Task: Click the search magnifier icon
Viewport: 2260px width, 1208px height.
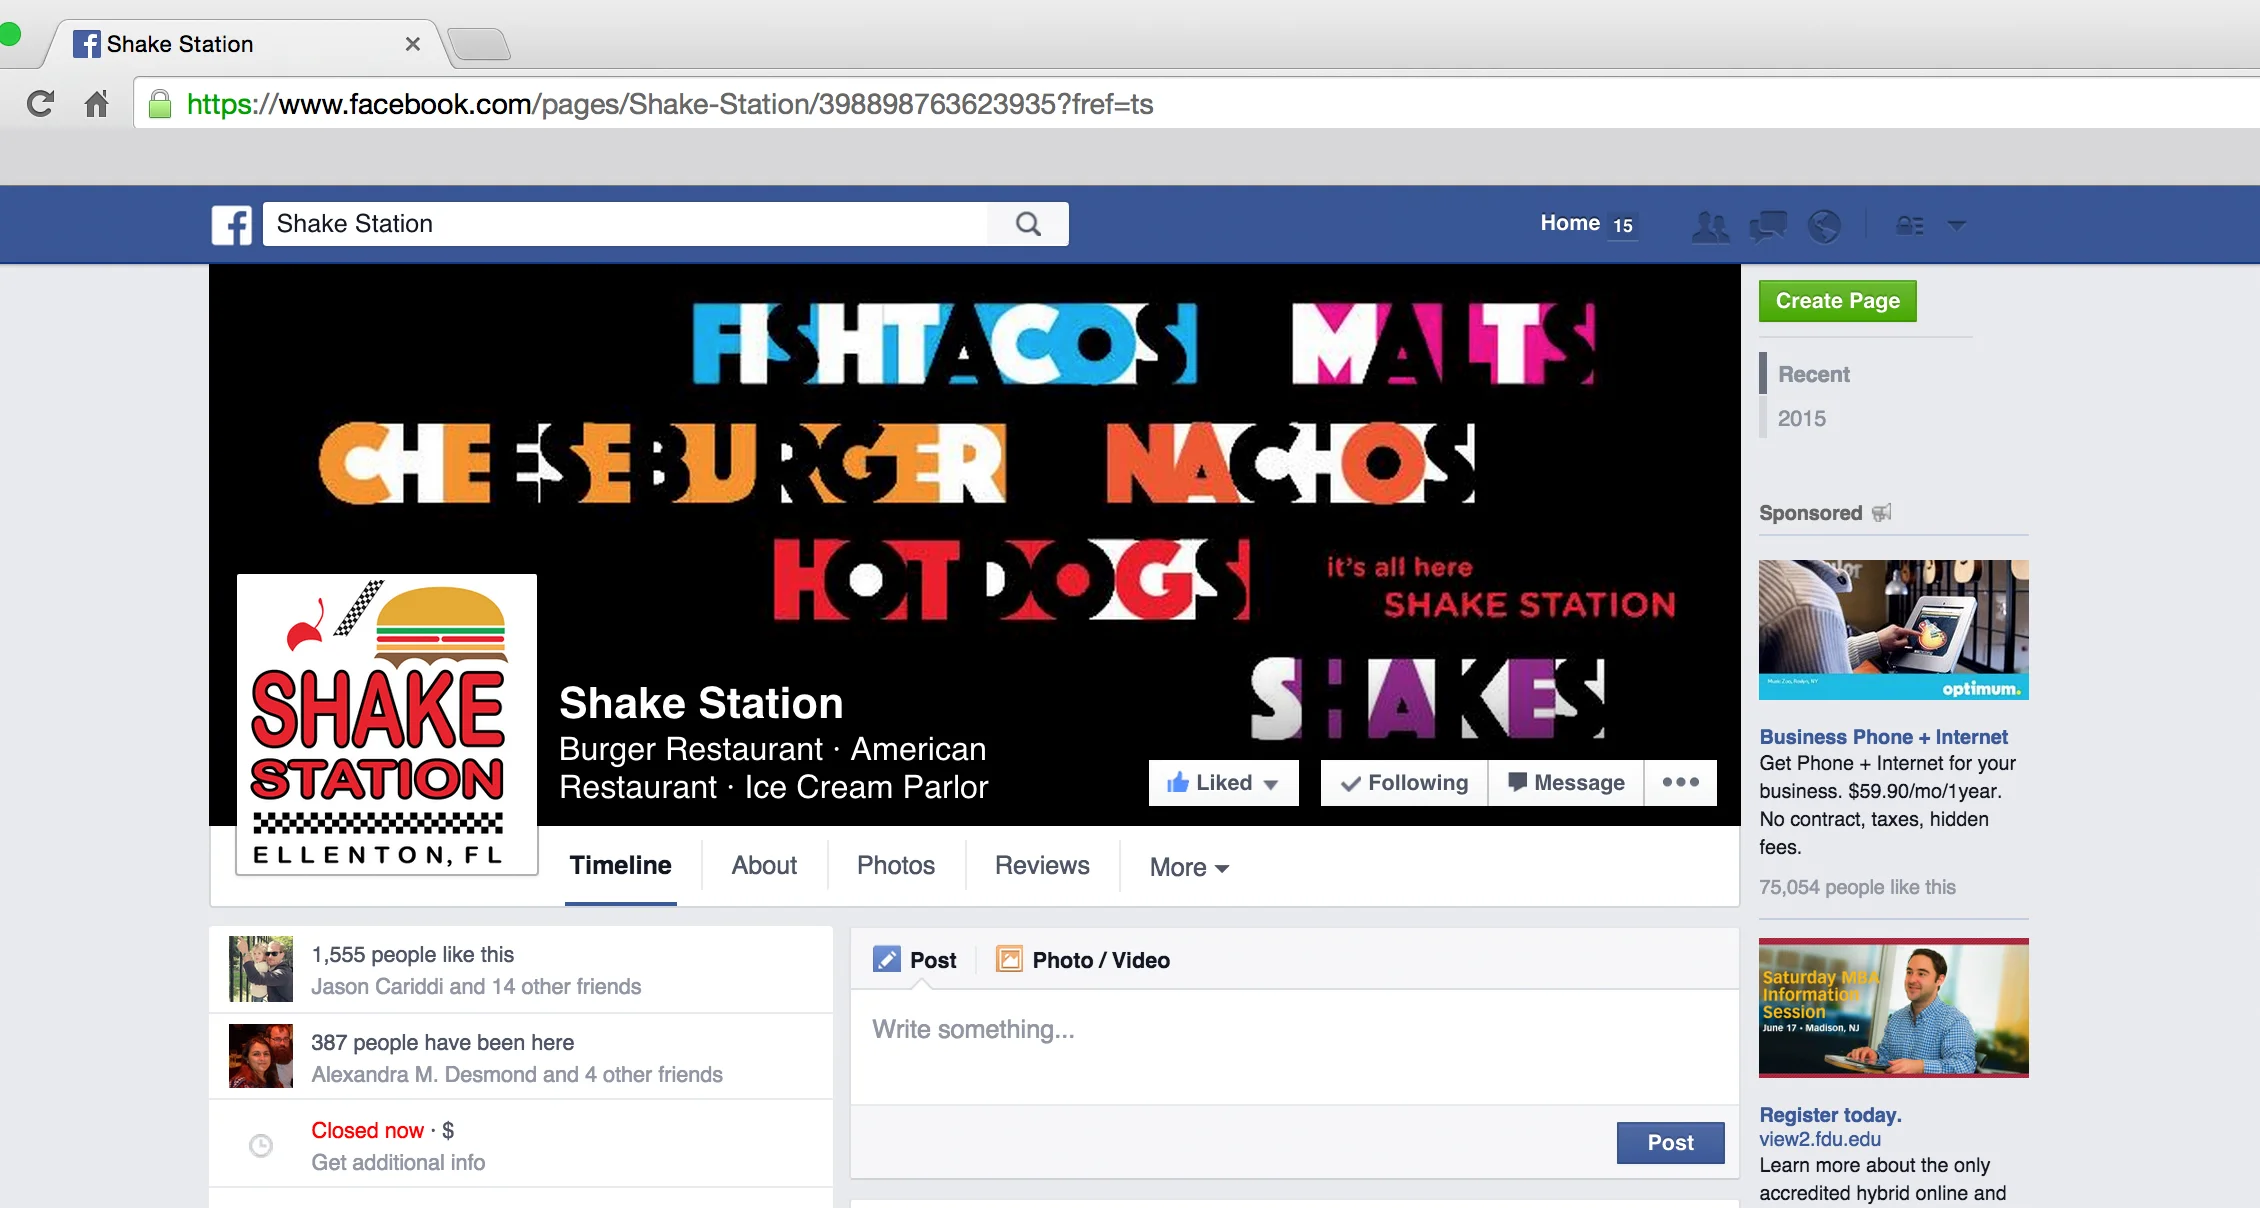Action: (x=1028, y=224)
